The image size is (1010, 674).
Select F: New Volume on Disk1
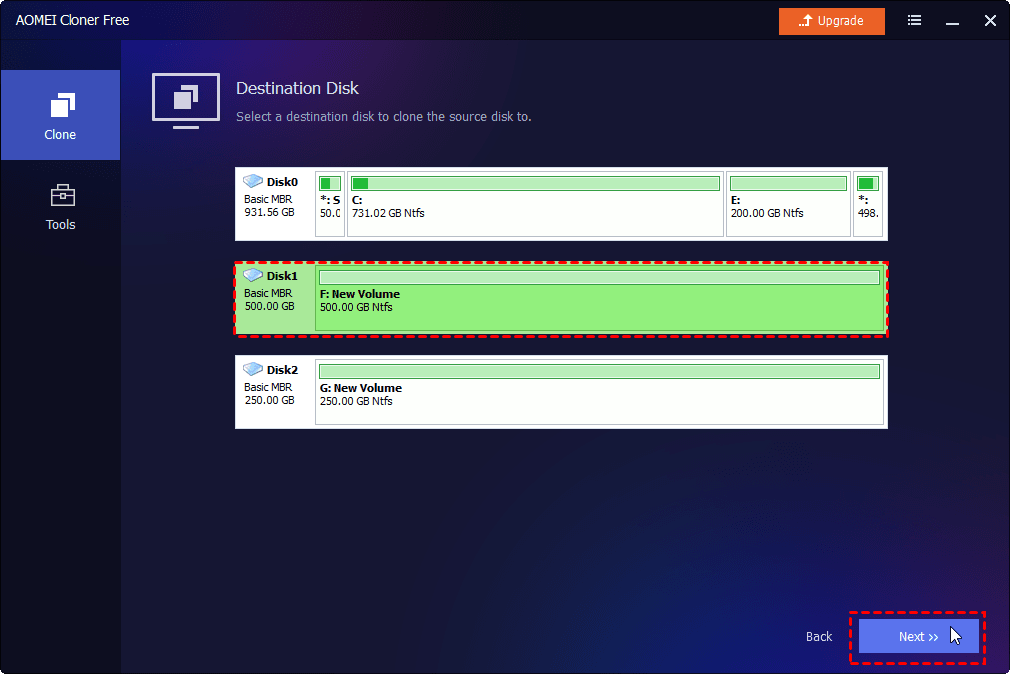point(599,301)
